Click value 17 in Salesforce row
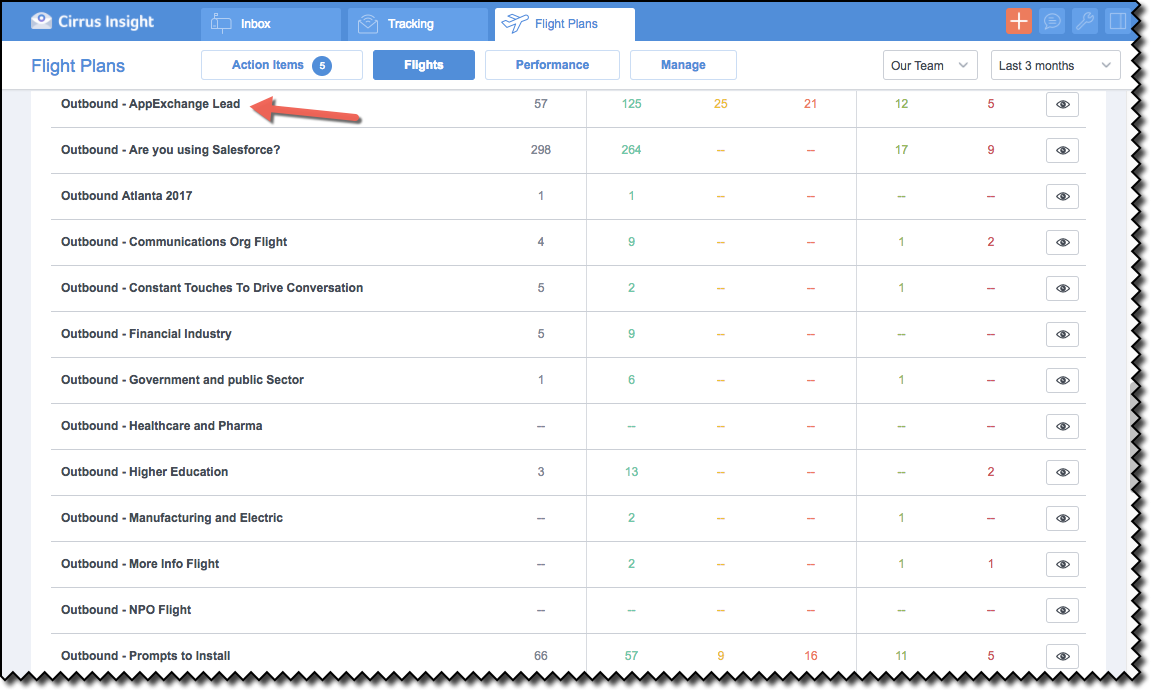The width and height of the screenshot is (1152, 692). pos(901,150)
